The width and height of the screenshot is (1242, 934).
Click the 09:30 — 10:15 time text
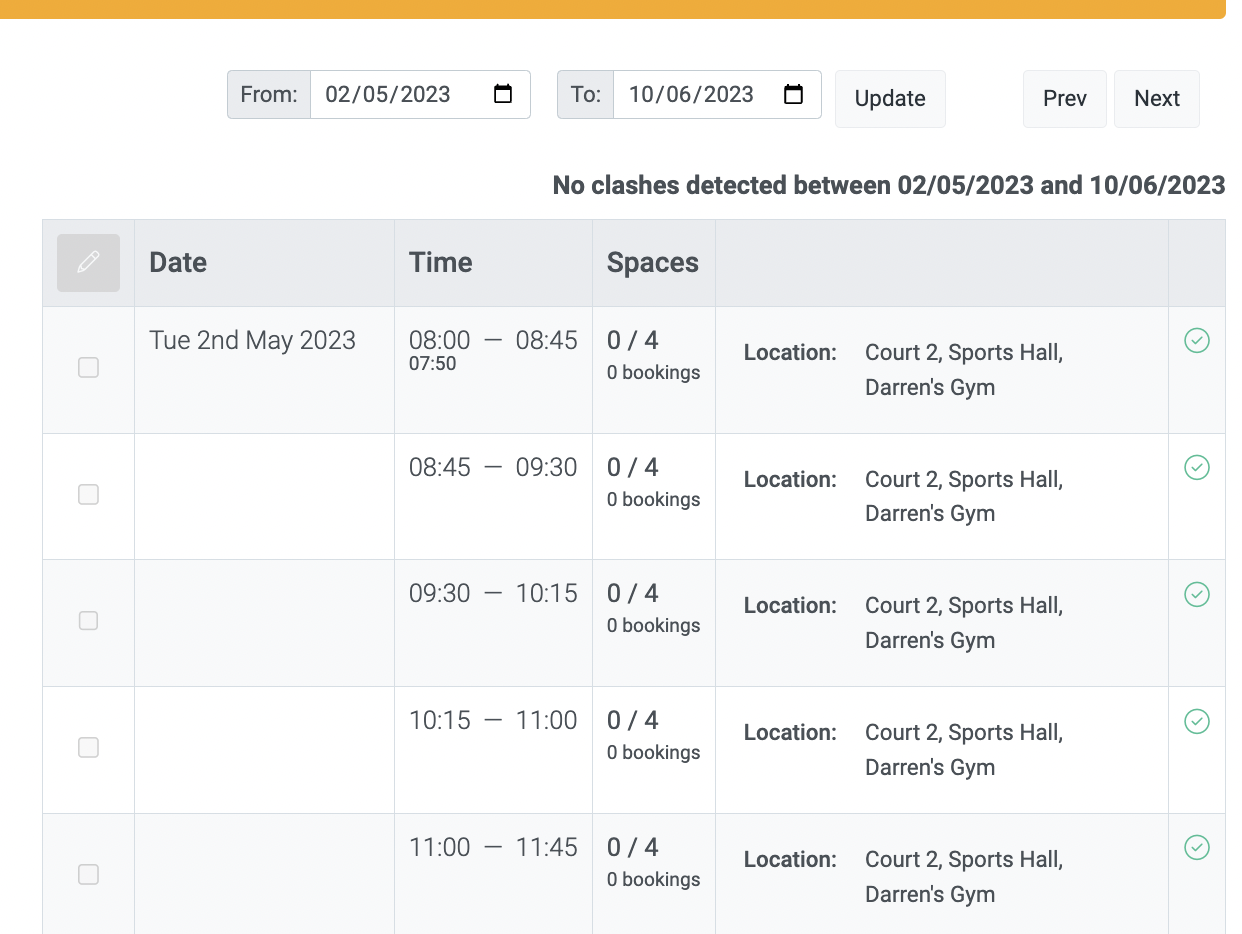tap(493, 593)
